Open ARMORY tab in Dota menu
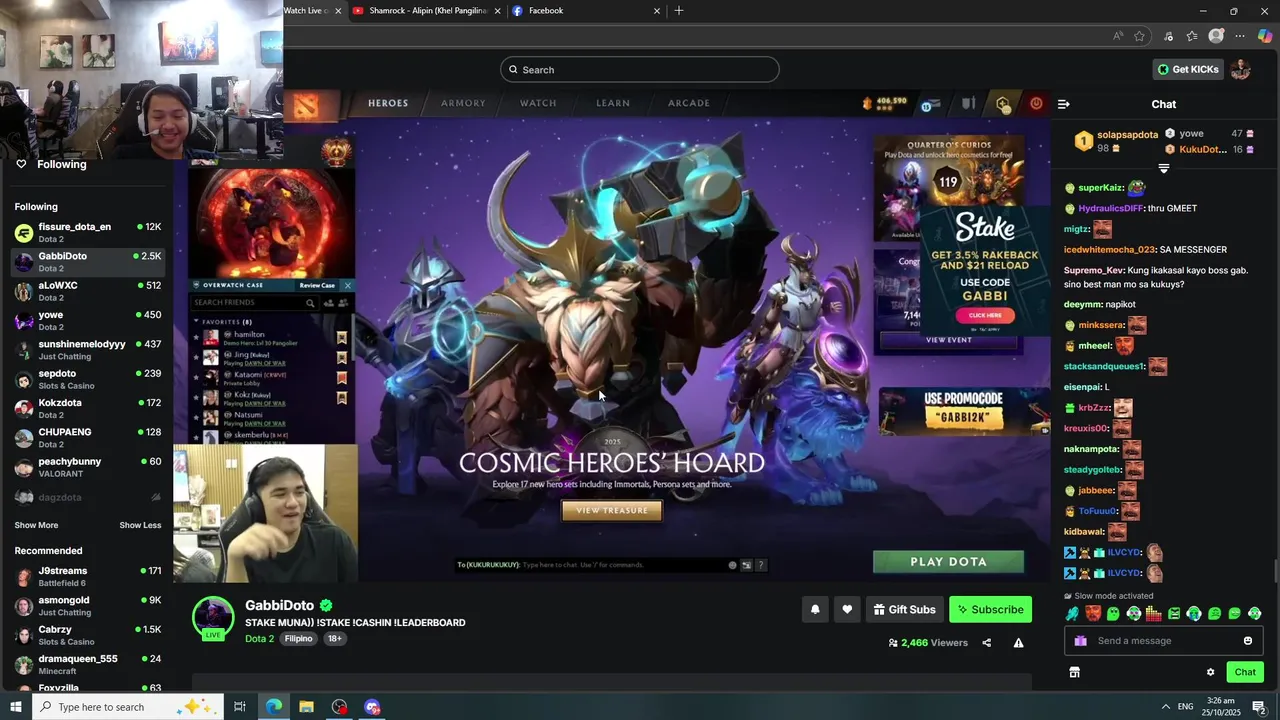Viewport: 1280px width, 720px height. [463, 103]
